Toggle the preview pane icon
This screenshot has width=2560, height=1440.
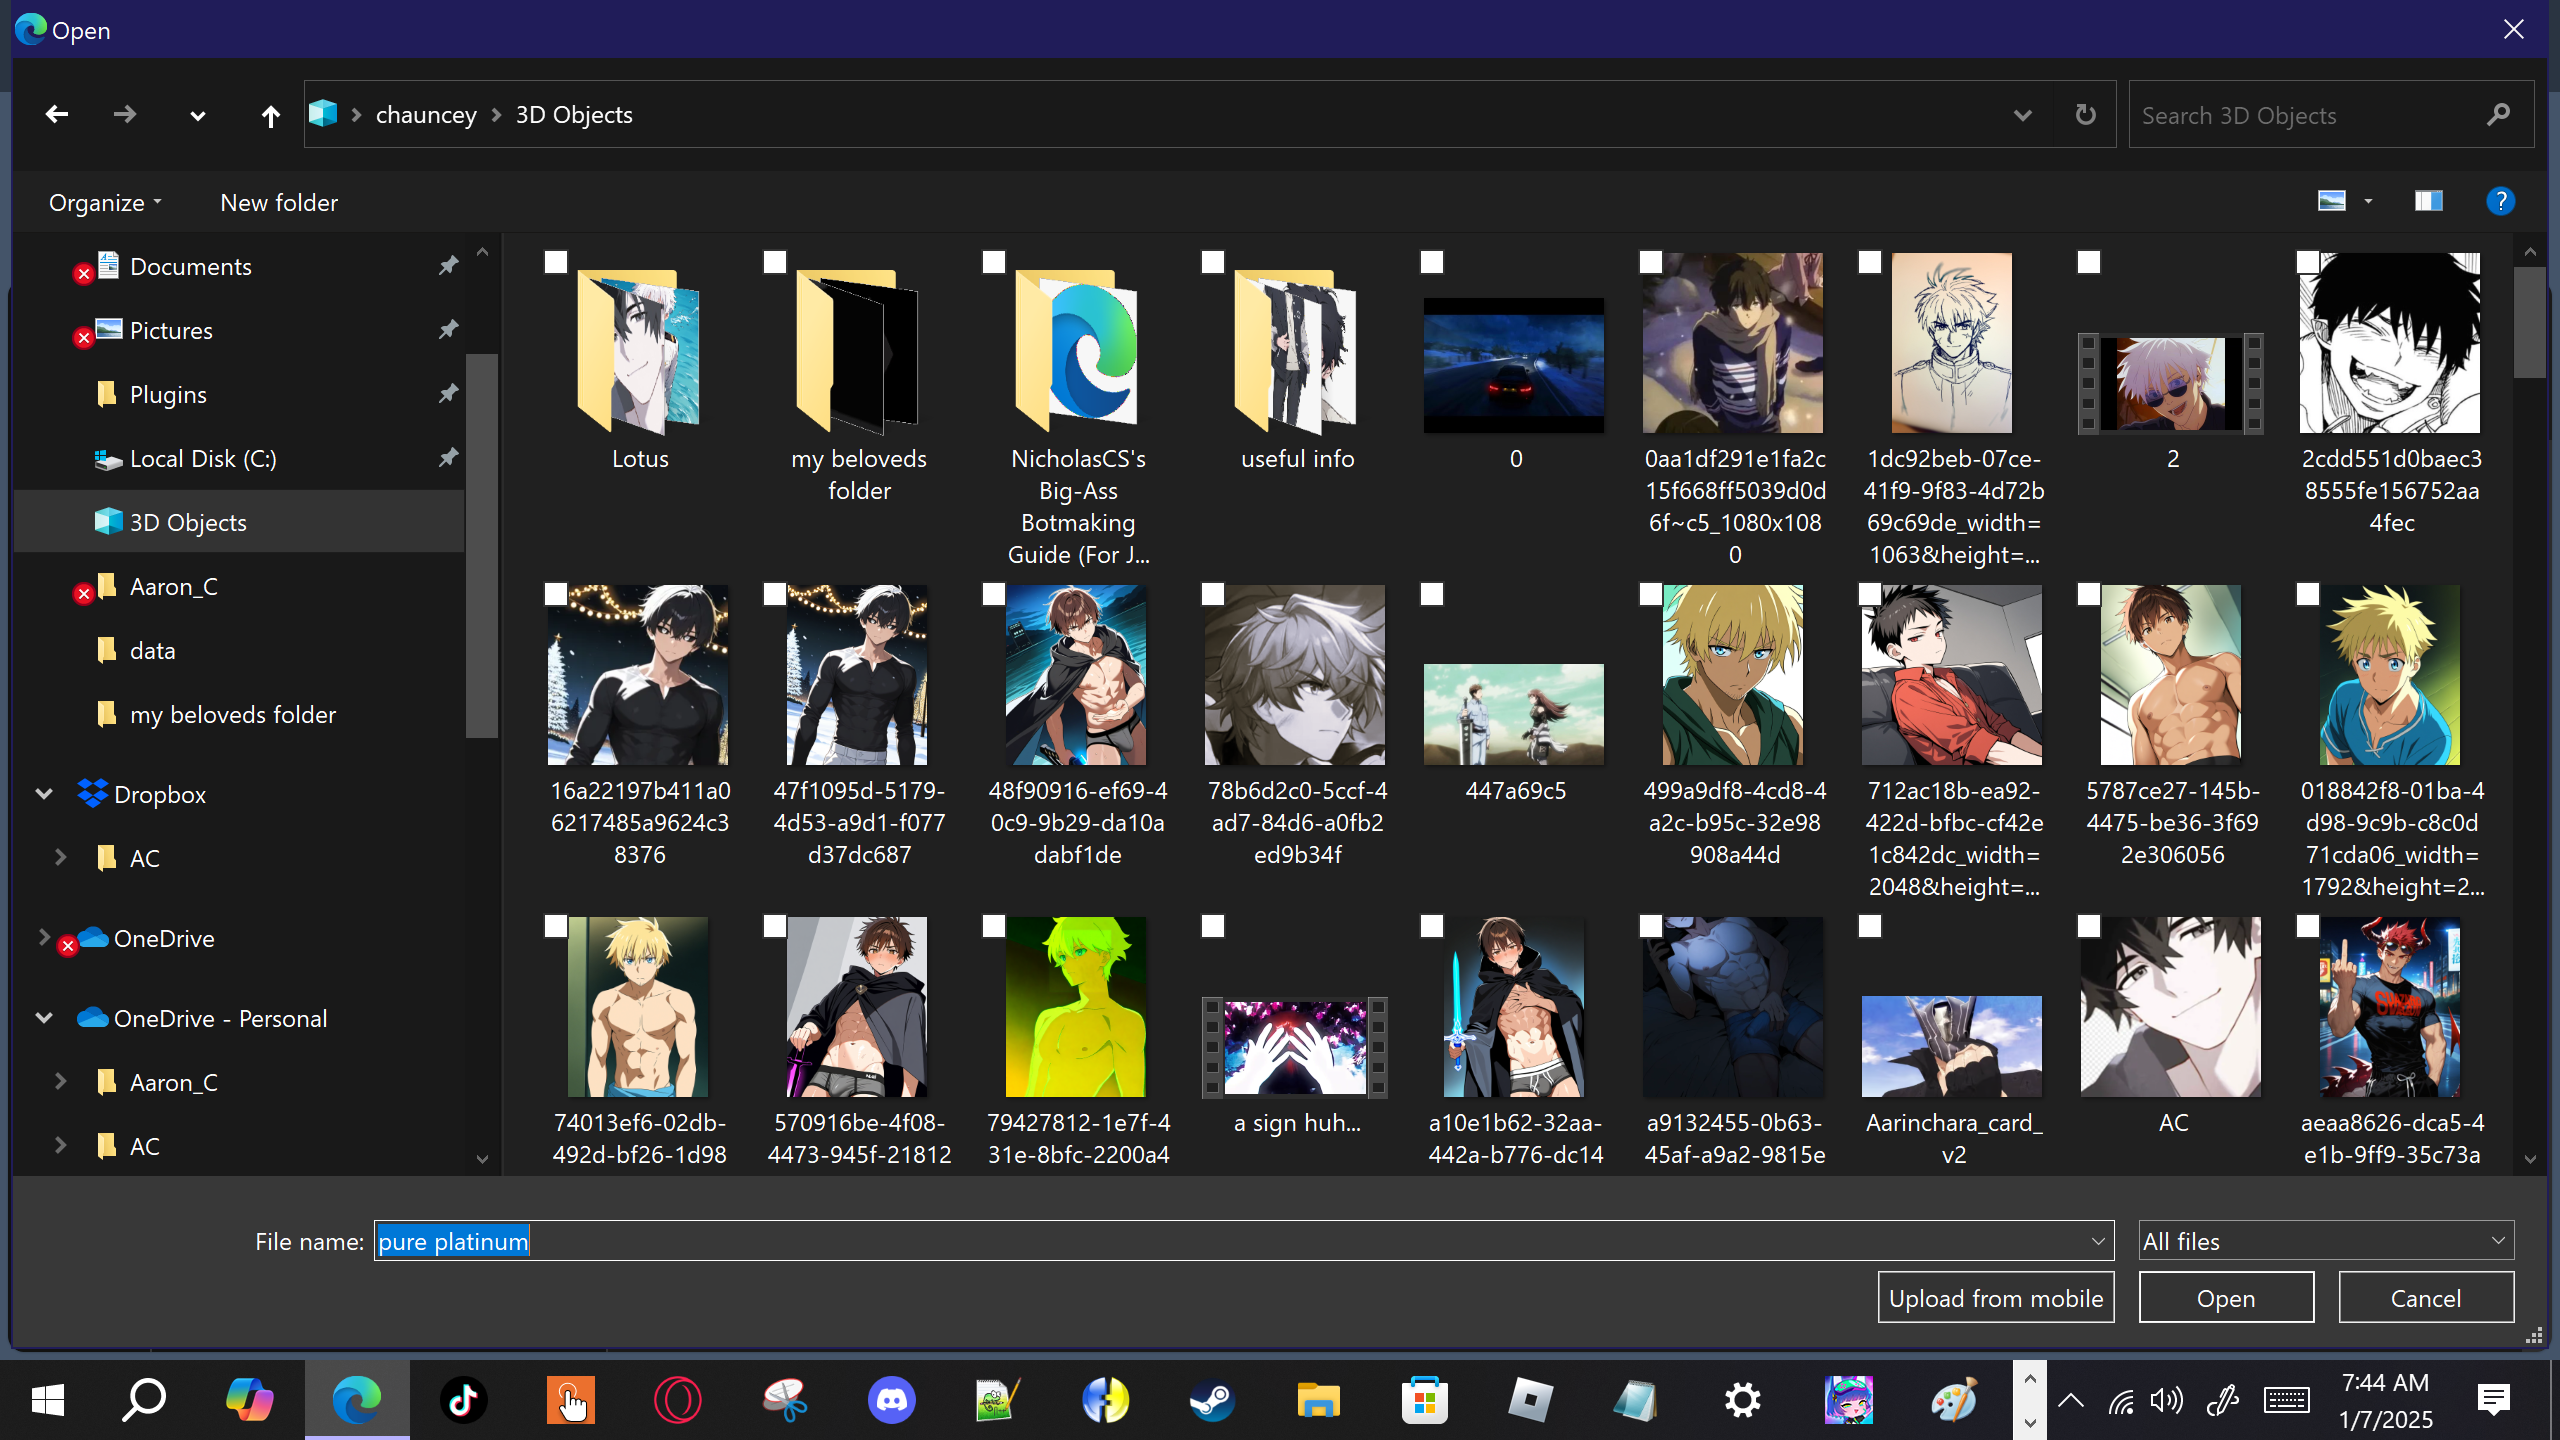2428,202
